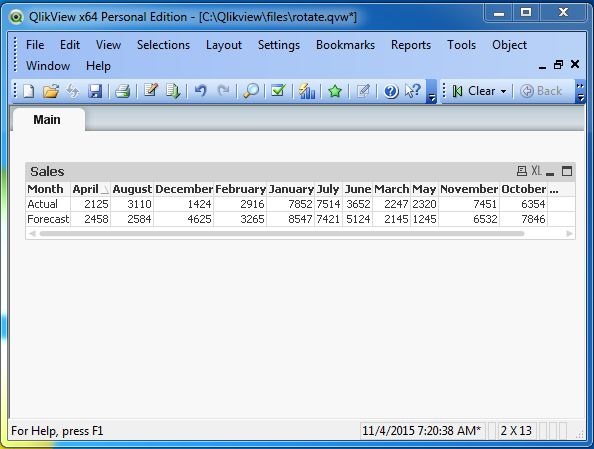Viewport: 594px width, 449px height.
Task: Click the New document toolbar icon
Action: click(x=29, y=91)
